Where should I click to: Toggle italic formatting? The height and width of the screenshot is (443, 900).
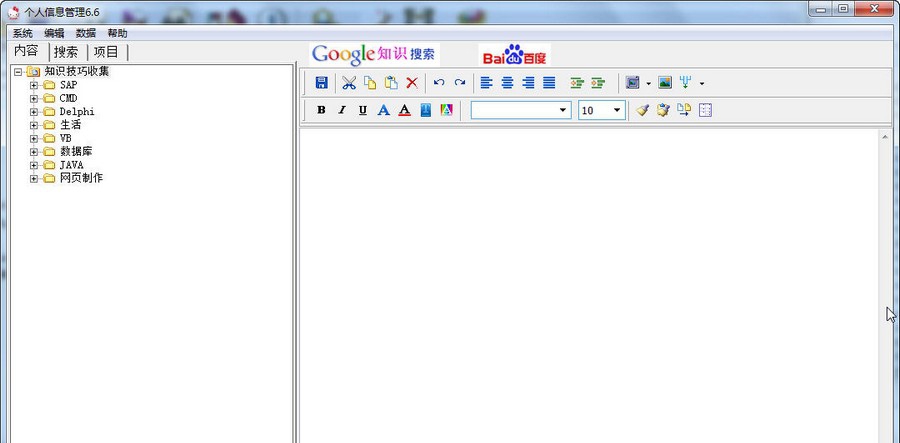[342, 110]
